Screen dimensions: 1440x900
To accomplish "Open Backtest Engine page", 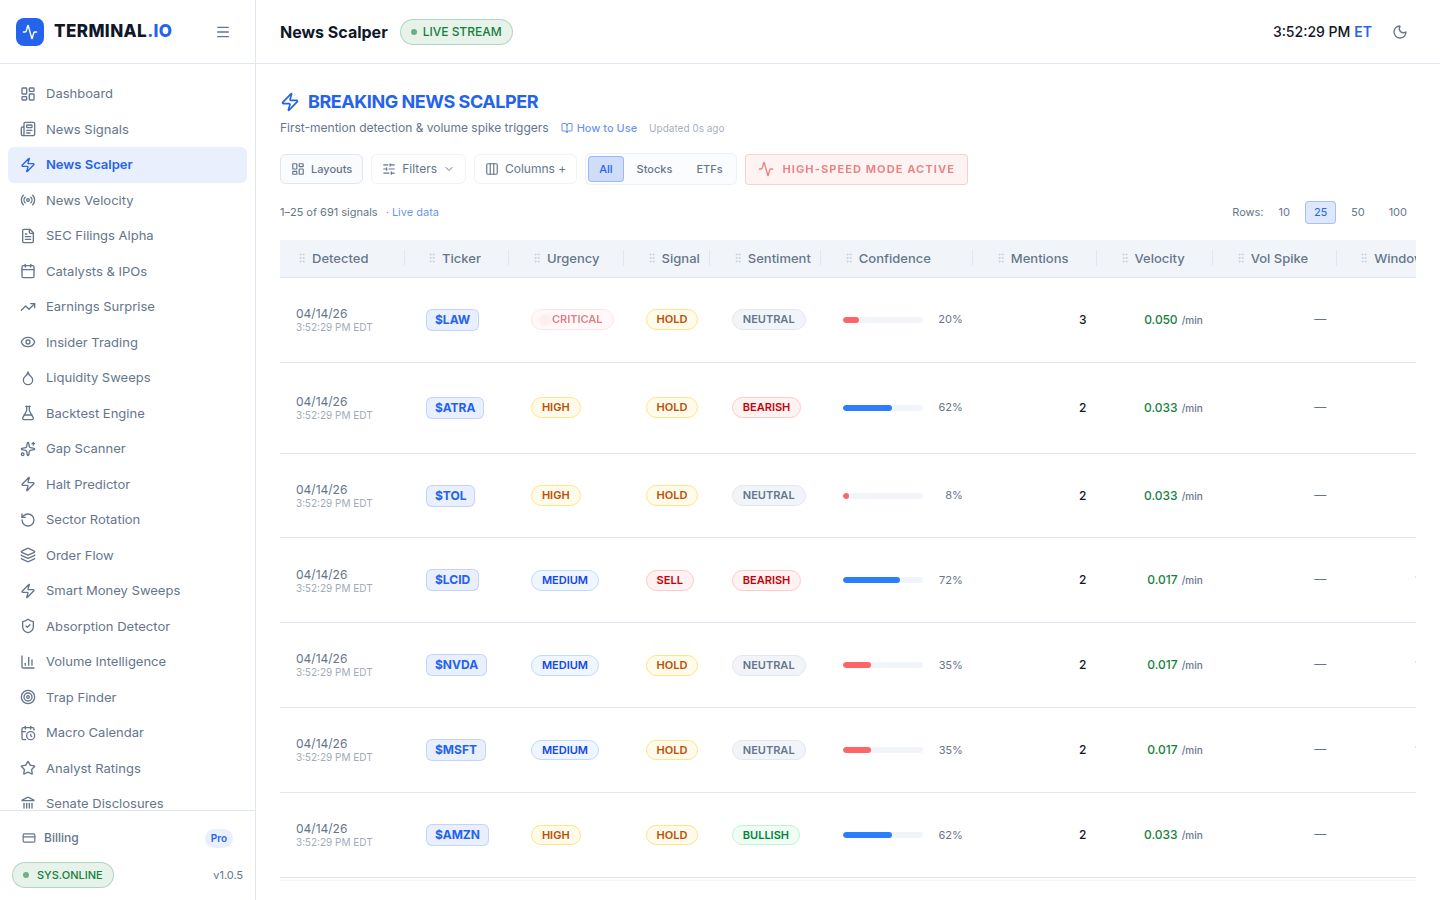I will tap(127, 413).
